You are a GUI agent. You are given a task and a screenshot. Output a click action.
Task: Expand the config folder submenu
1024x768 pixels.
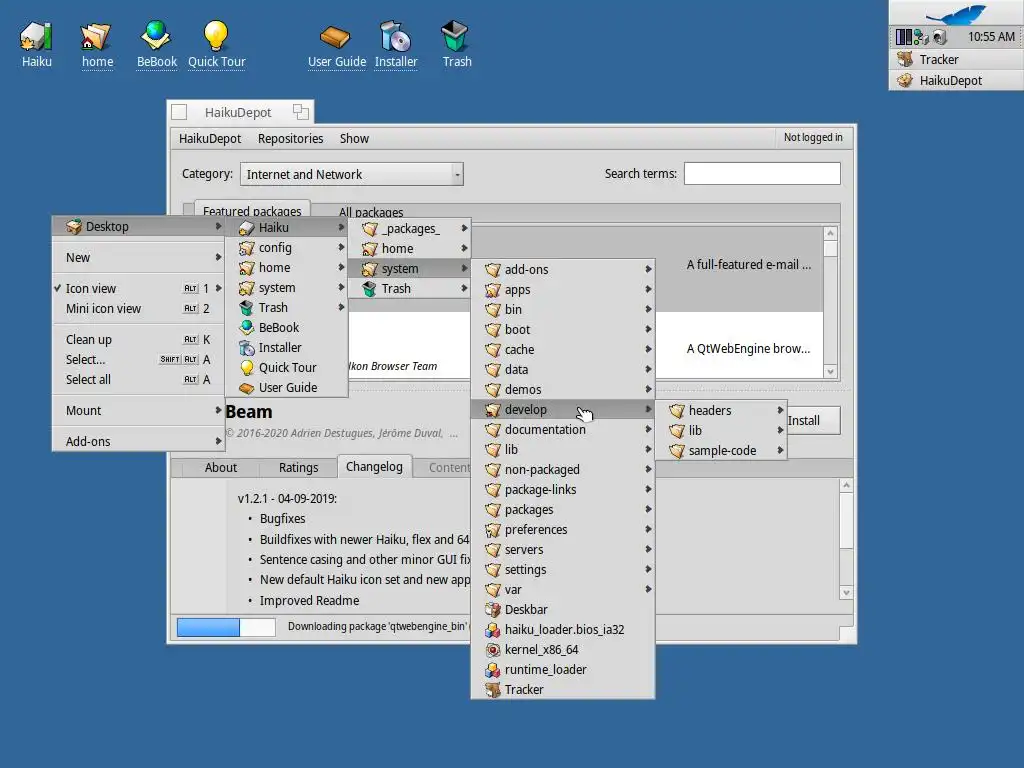[x=286, y=248]
